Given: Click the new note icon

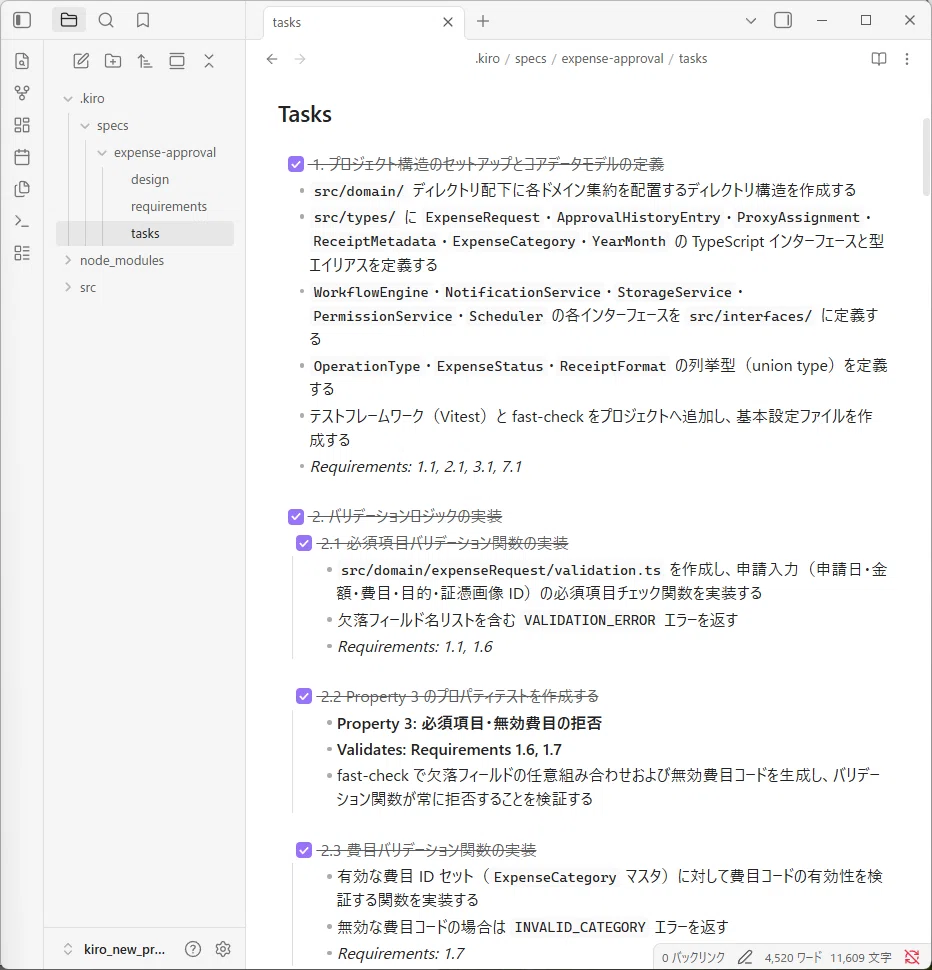Looking at the screenshot, I should click(x=81, y=61).
